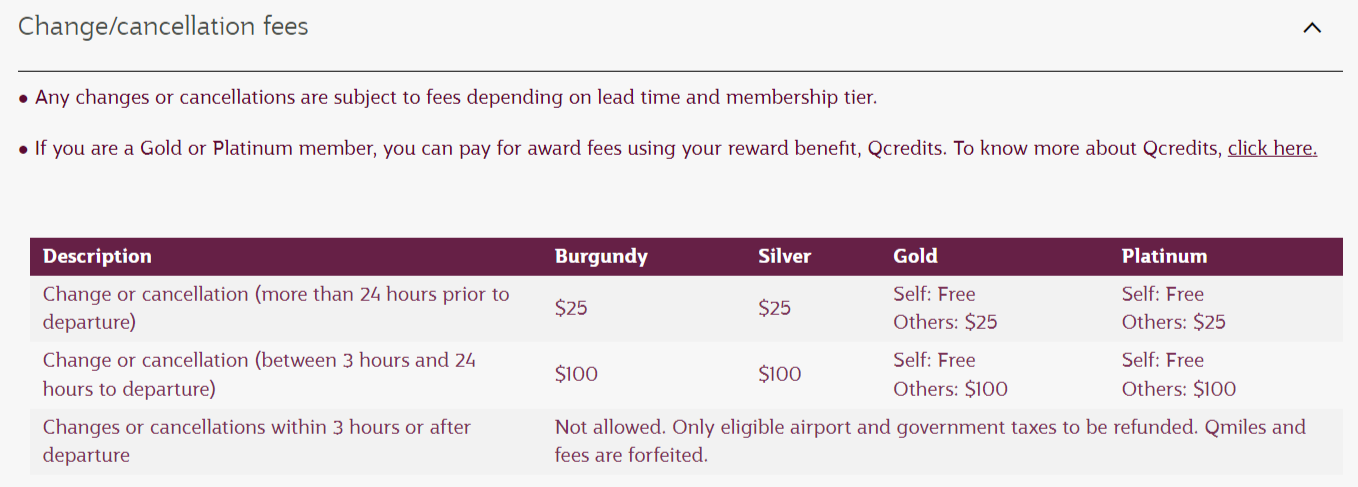The width and height of the screenshot is (1358, 487).
Task: Click the Silver $25 fee cell
Action: 774,308
